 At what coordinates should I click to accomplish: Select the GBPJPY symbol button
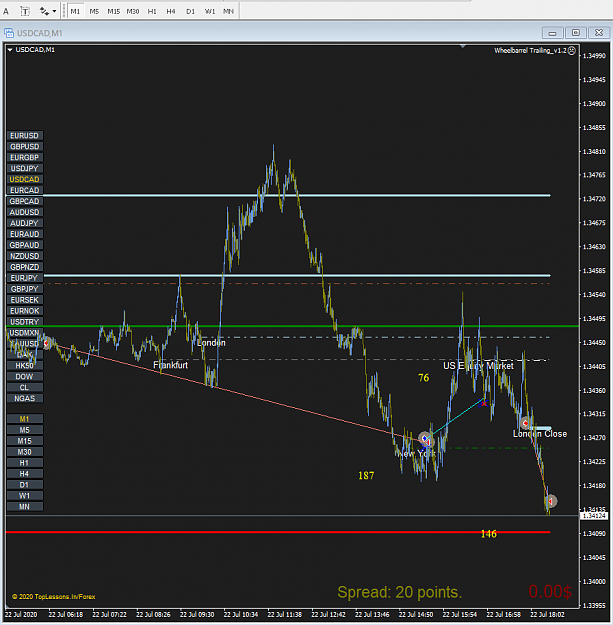click(x=25, y=289)
